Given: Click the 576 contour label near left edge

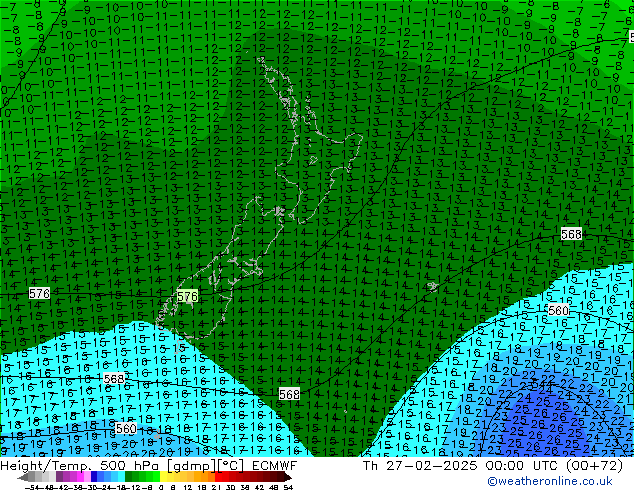Looking at the screenshot, I should click(39, 293).
